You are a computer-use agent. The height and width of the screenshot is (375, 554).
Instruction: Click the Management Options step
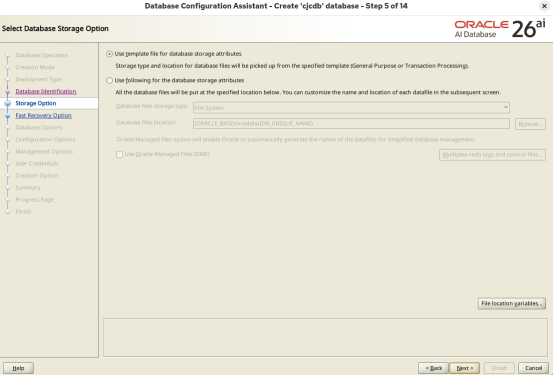coord(44,151)
